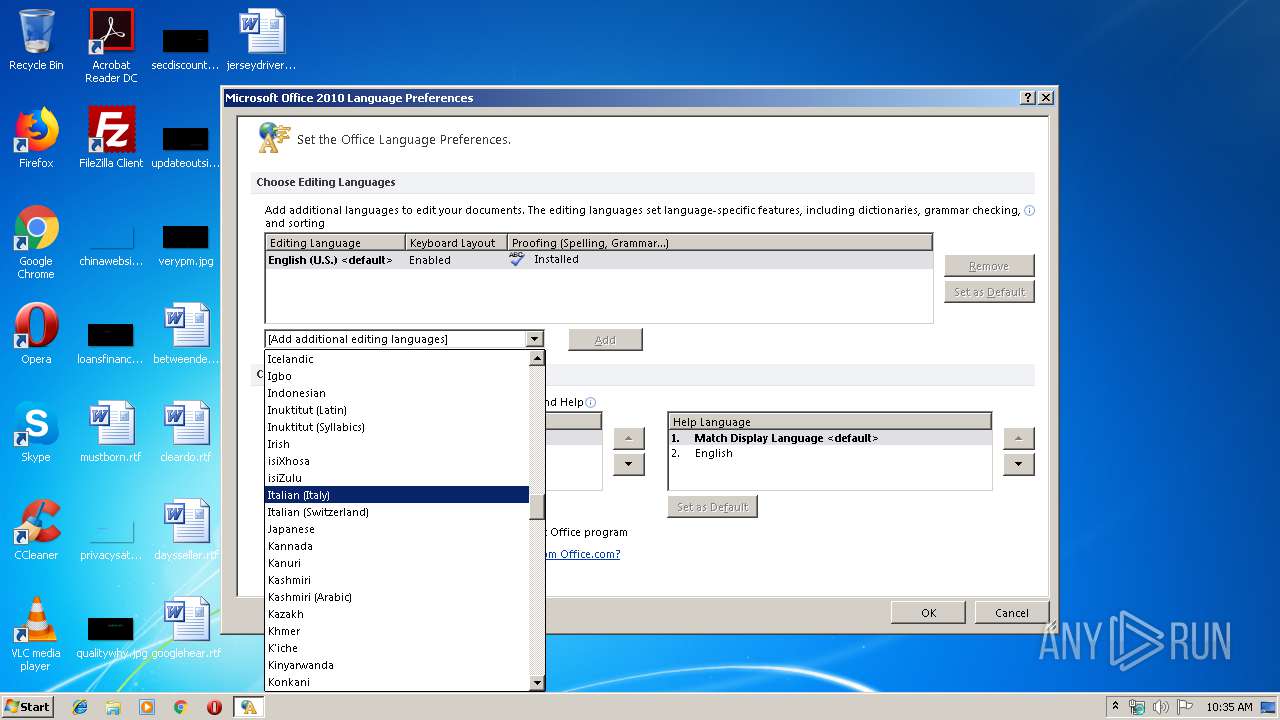This screenshot has height=720, width=1280.
Task: Launch Opera desktop icon
Action: [x=36, y=334]
